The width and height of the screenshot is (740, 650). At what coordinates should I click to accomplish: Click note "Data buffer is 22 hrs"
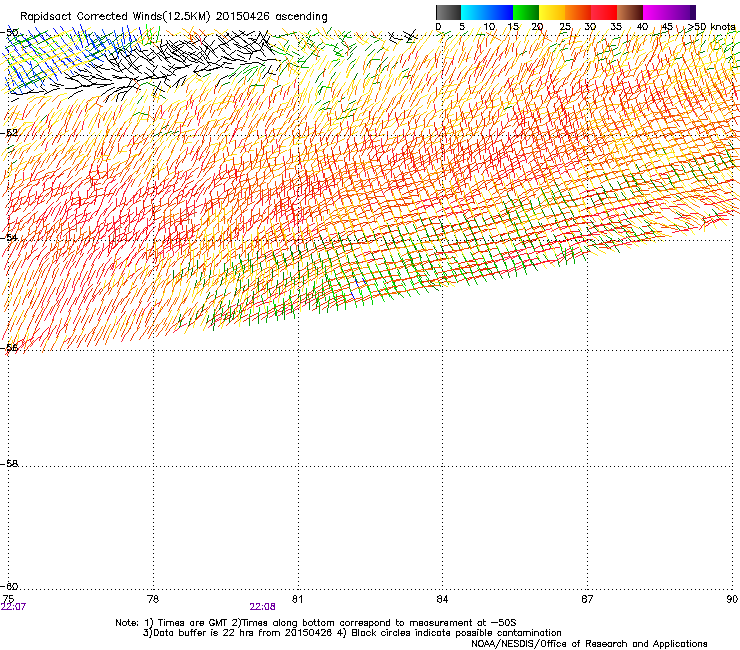[201, 633]
